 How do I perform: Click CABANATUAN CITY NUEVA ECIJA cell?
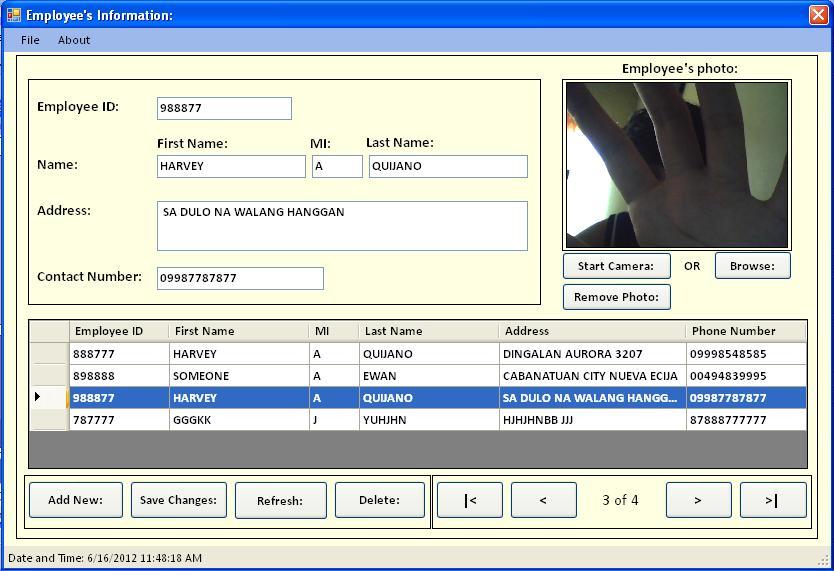[x=593, y=376]
